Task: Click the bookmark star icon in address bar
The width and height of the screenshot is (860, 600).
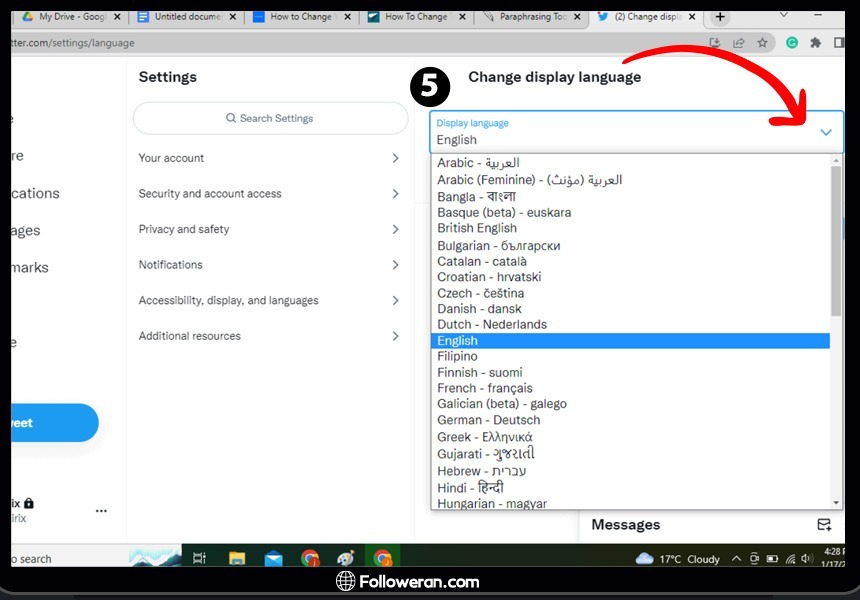Action: click(763, 43)
